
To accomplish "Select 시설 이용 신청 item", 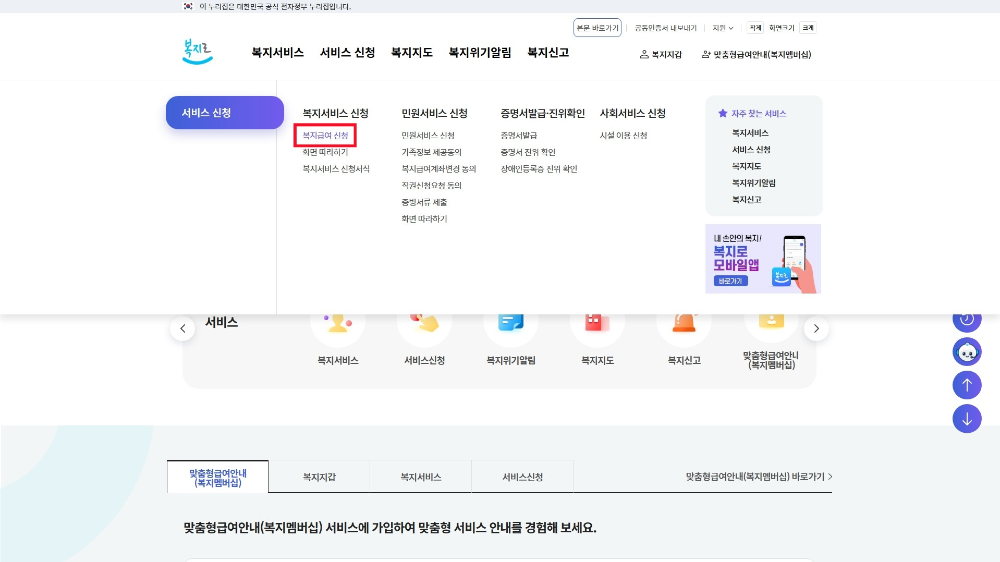I will 623,135.
